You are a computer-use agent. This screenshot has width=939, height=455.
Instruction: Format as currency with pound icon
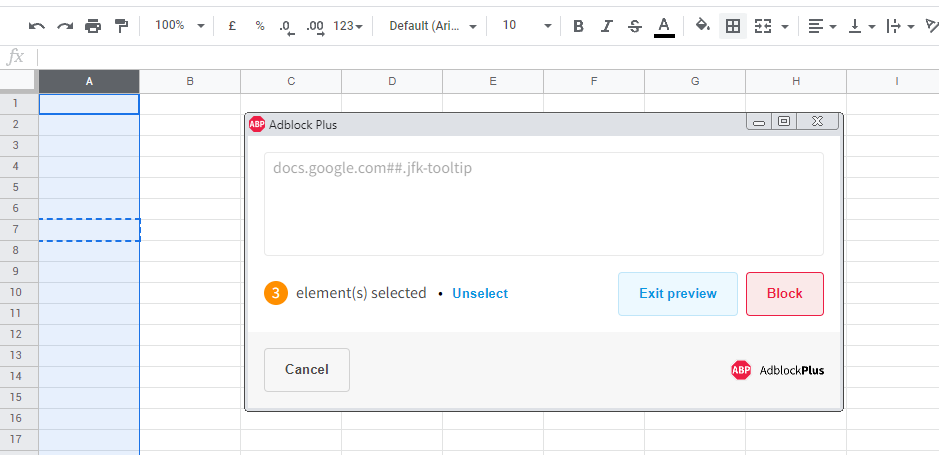[x=232, y=26]
